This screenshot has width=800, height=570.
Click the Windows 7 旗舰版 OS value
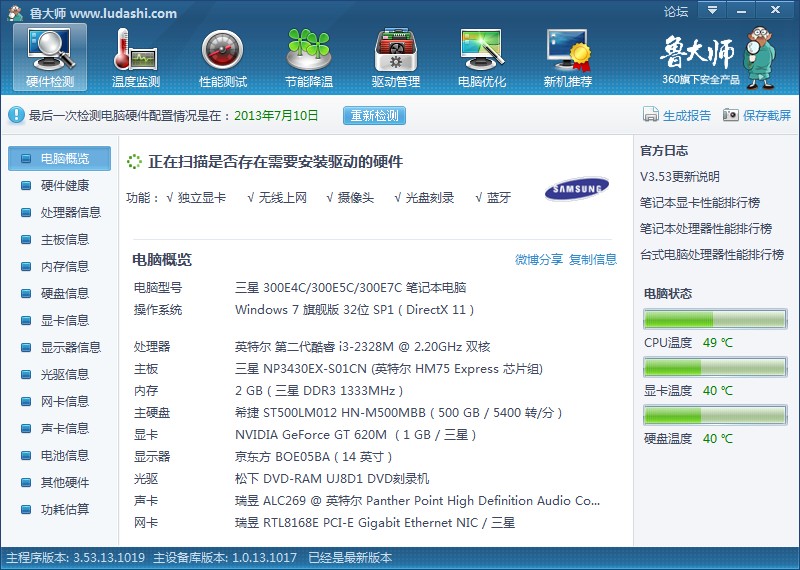tap(355, 310)
